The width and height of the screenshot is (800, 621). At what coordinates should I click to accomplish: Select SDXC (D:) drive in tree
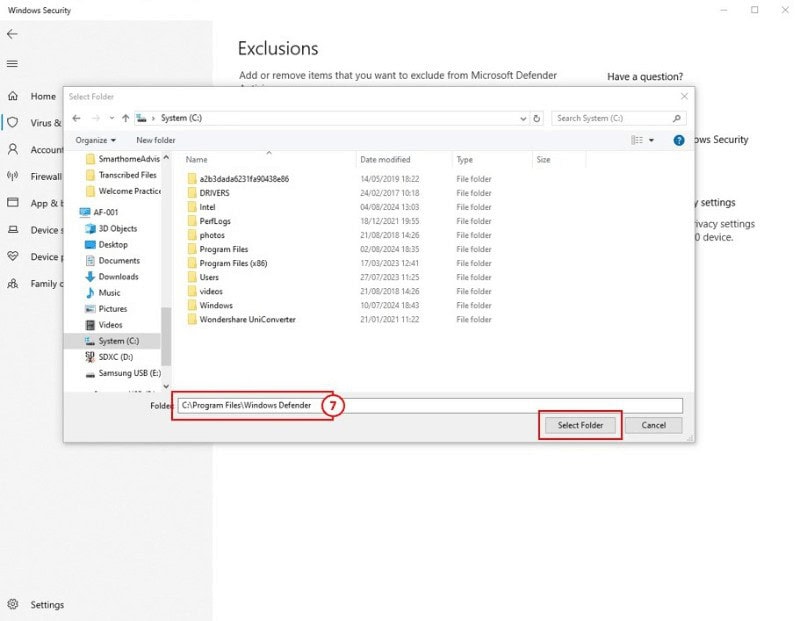(x=116, y=357)
